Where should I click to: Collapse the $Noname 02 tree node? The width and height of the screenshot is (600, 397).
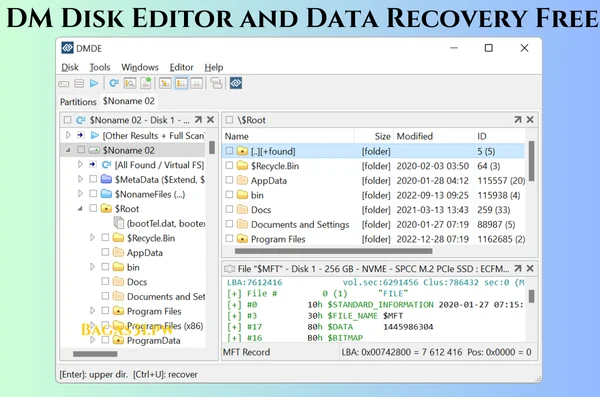(68, 150)
